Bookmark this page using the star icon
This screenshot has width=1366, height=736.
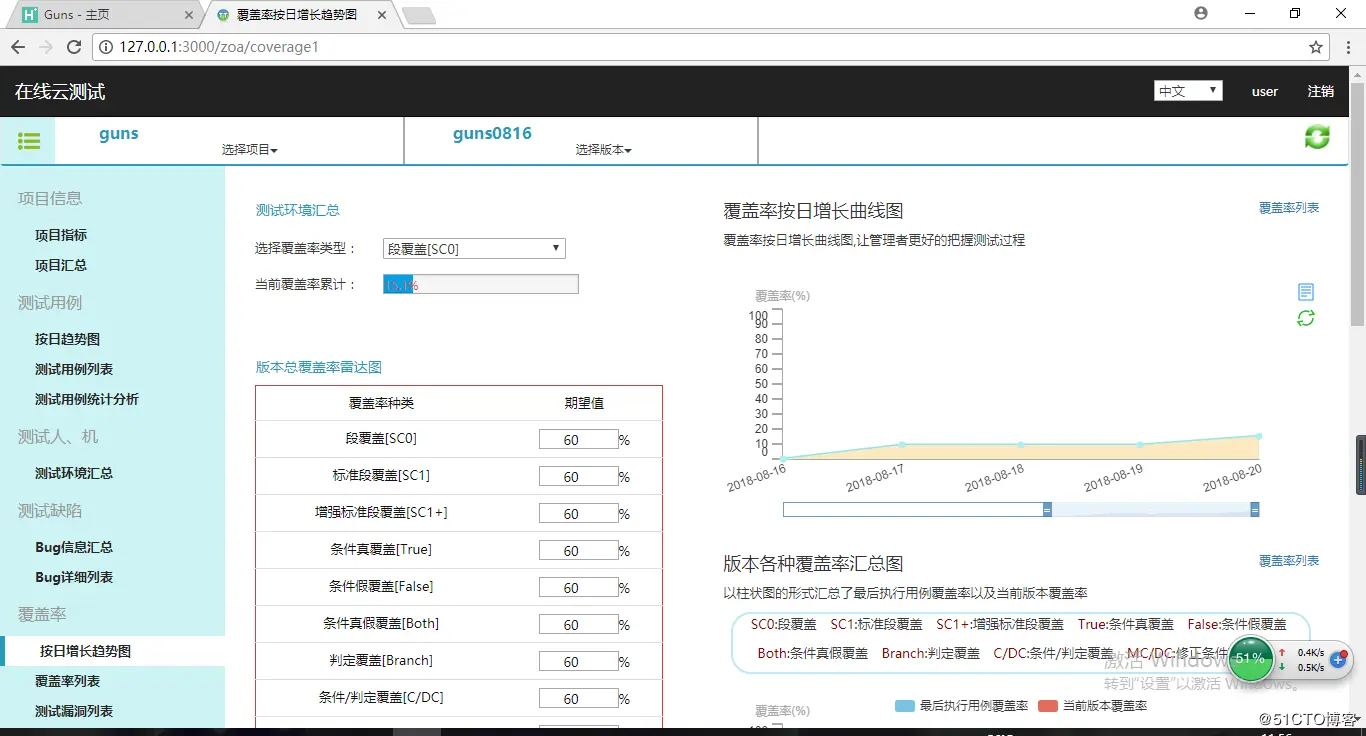[x=1317, y=46]
